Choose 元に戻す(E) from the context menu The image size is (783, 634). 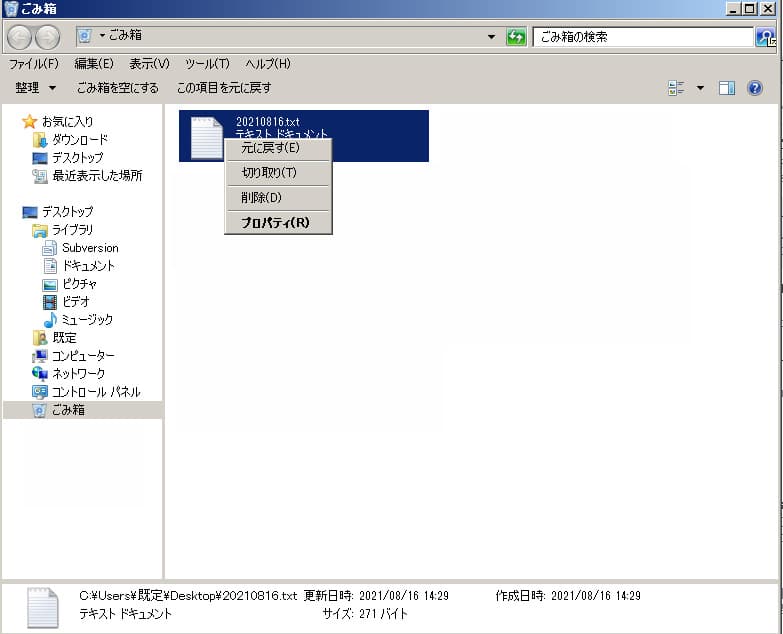pos(270,148)
